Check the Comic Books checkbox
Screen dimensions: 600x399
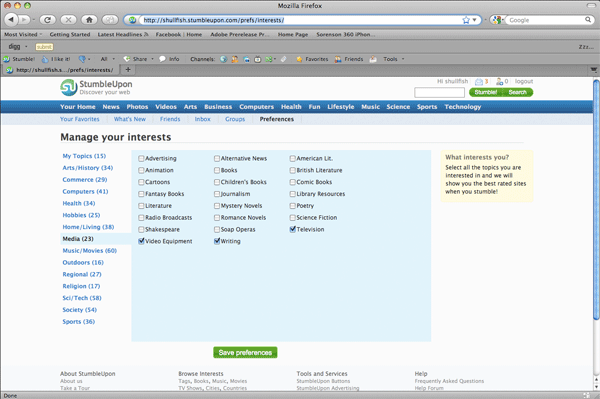[x=293, y=182]
